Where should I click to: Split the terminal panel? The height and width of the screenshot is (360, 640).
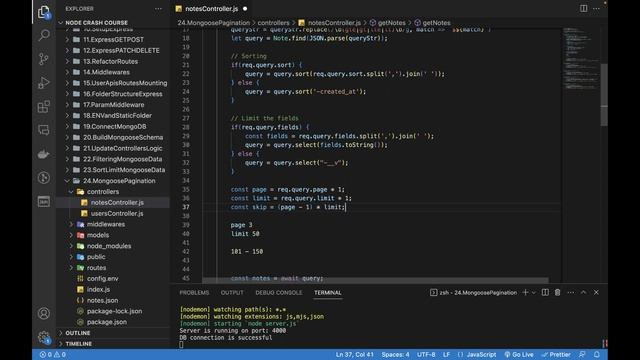point(545,293)
